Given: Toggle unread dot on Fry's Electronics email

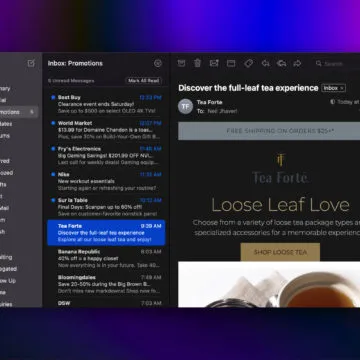Looking at the screenshot, I should coord(53,149).
